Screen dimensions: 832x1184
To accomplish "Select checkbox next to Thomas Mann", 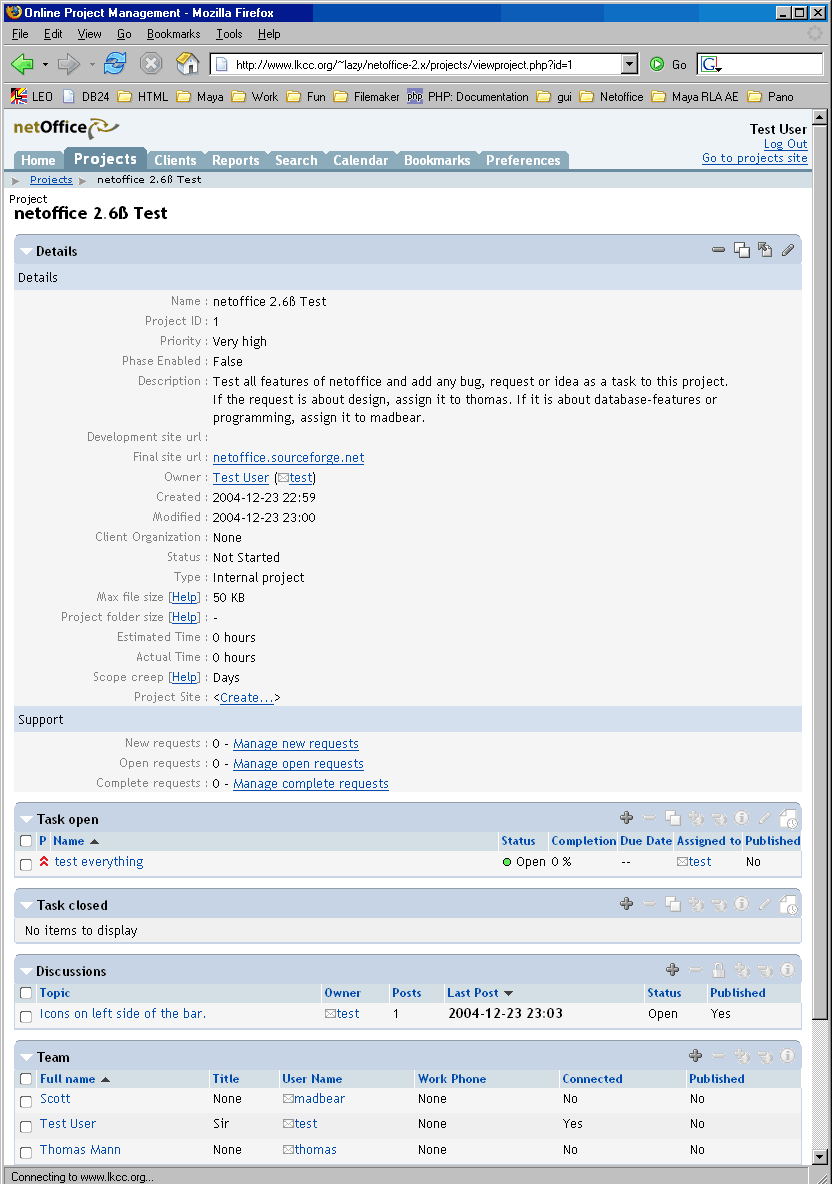I will pos(26,1152).
